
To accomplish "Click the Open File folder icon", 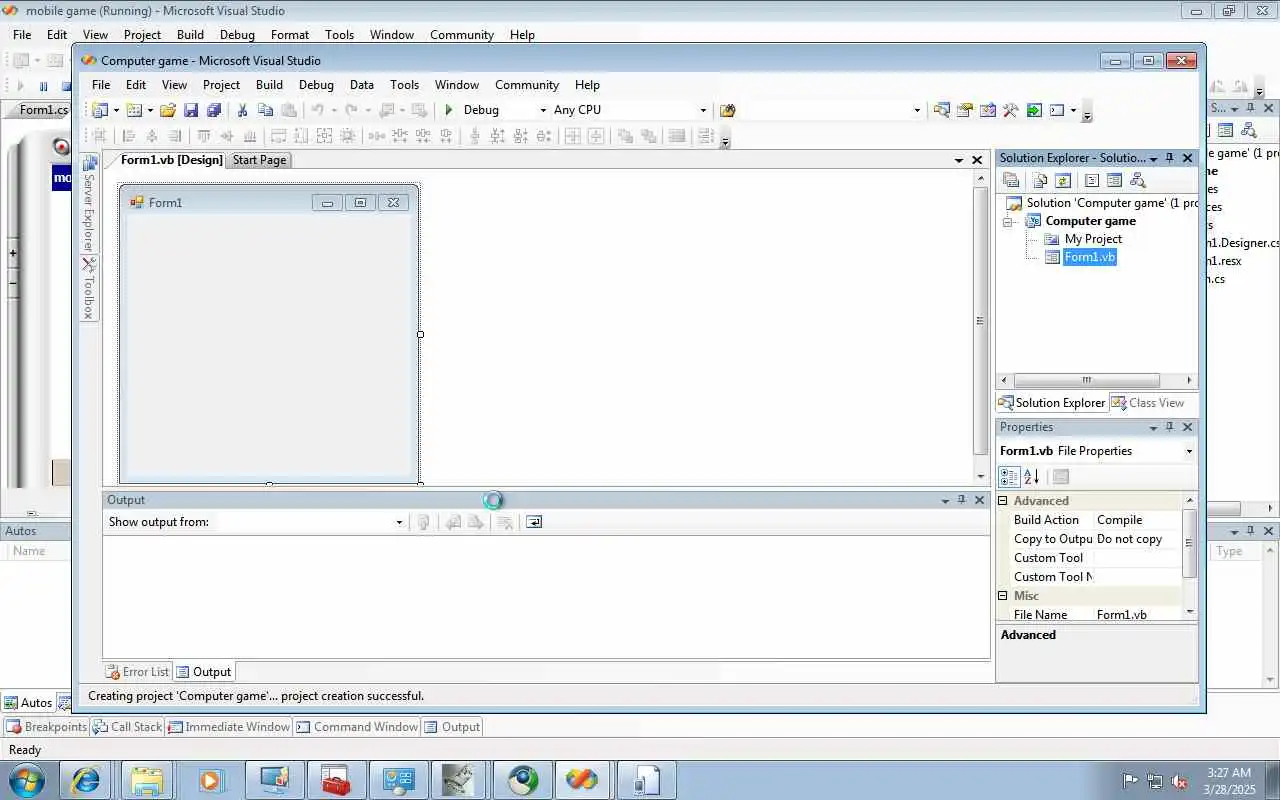I will 168,110.
